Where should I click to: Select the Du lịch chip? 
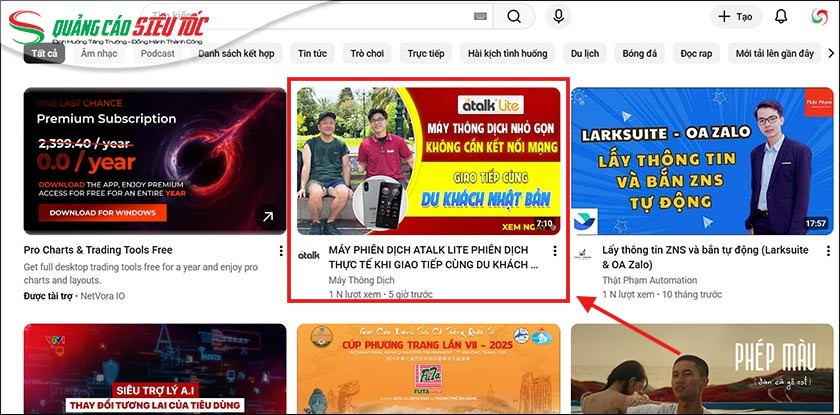pyautogui.click(x=584, y=54)
